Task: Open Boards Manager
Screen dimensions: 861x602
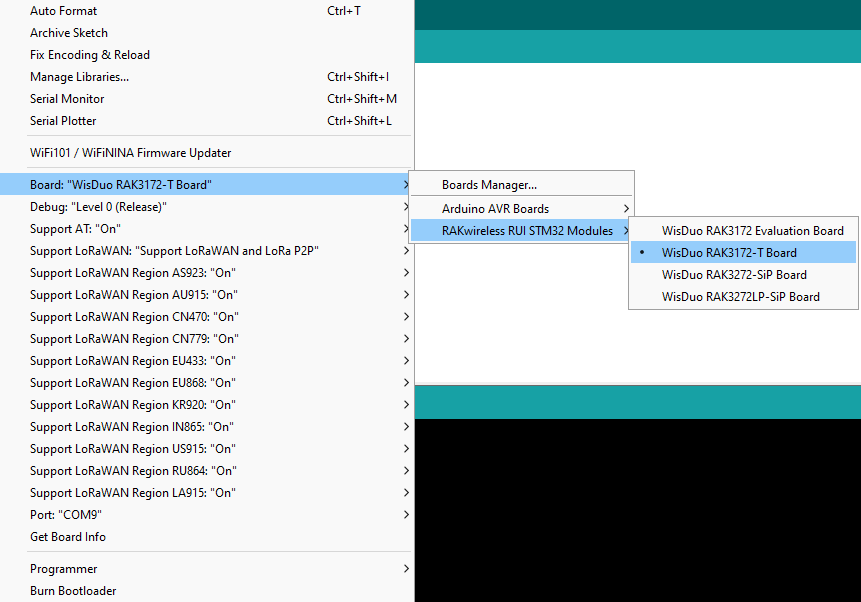Action: click(489, 185)
